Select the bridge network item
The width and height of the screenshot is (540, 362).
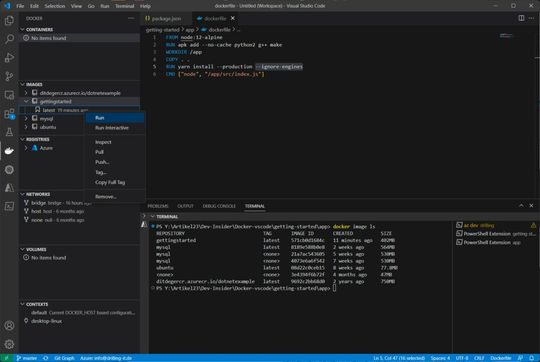click(80, 203)
